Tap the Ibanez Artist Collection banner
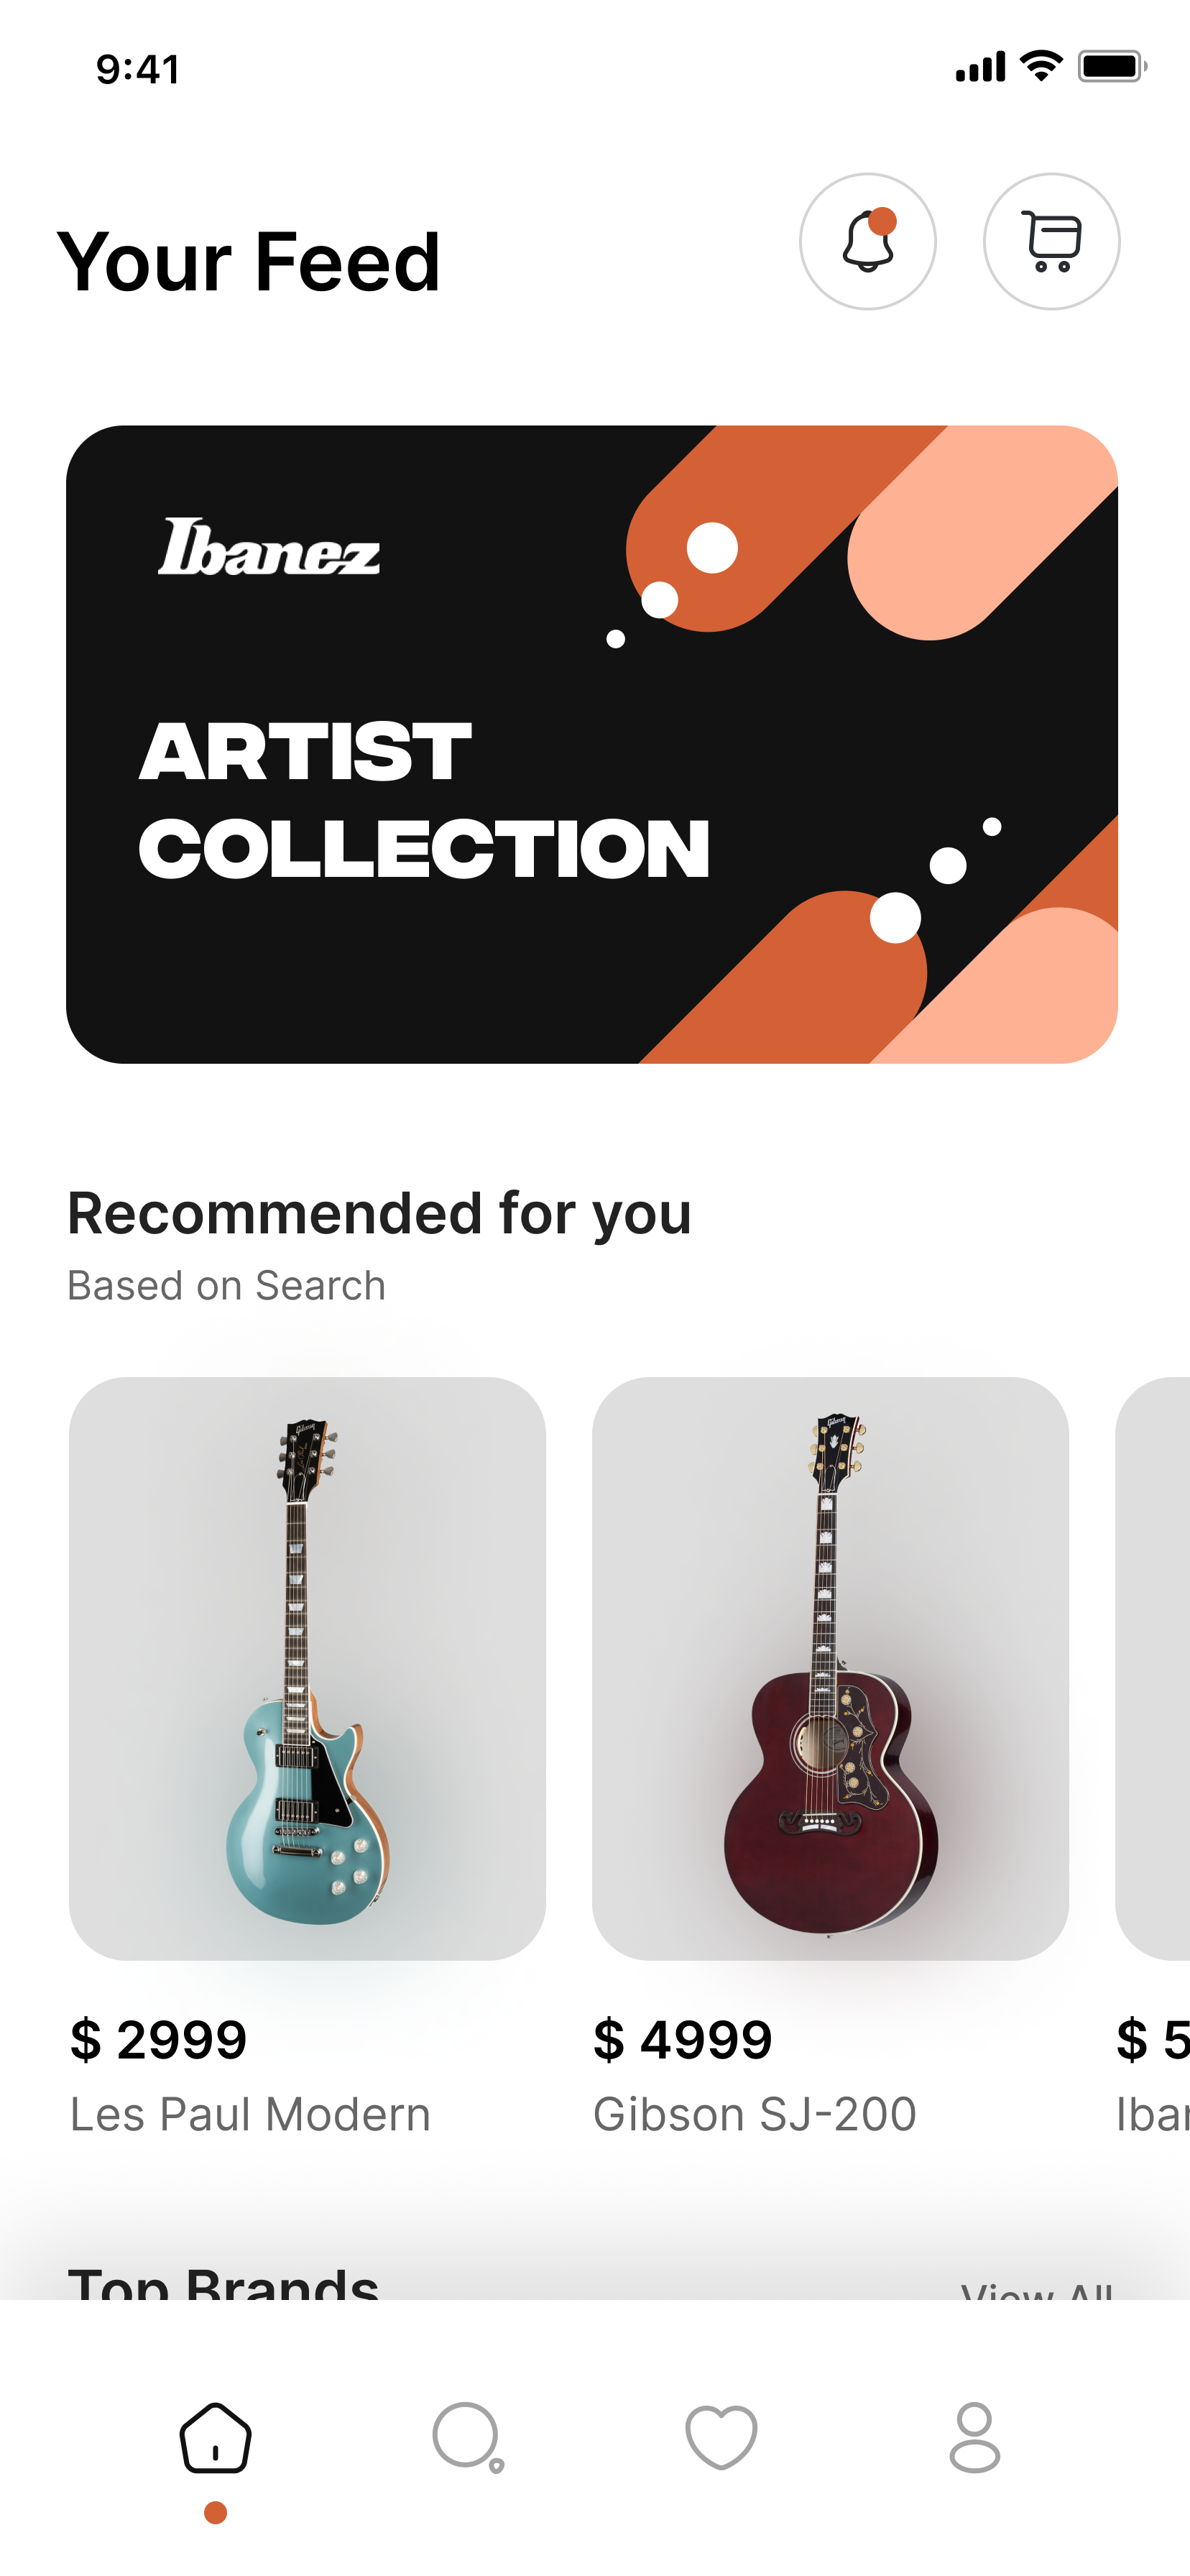Screen dimensions: 1190x2576 pyautogui.click(x=592, y=744)
